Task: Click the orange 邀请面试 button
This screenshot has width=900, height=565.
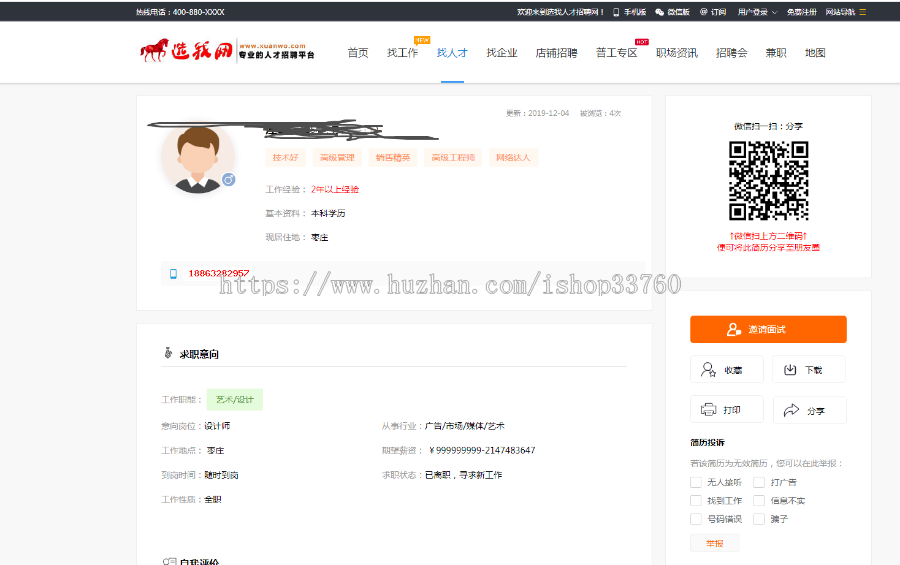Action: (x=768, y=329)
